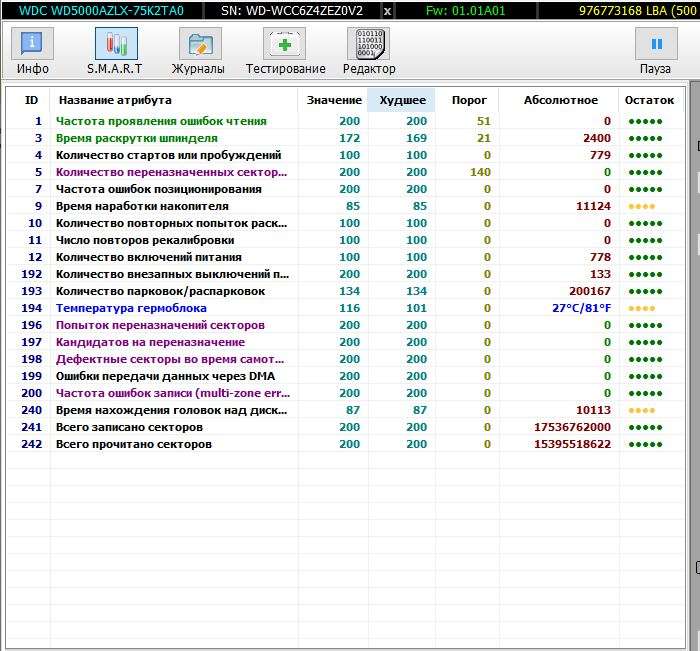Click green health dots for attribute 193 row
700x651 pixels.
pyautogui.click(x=645, y=291)
